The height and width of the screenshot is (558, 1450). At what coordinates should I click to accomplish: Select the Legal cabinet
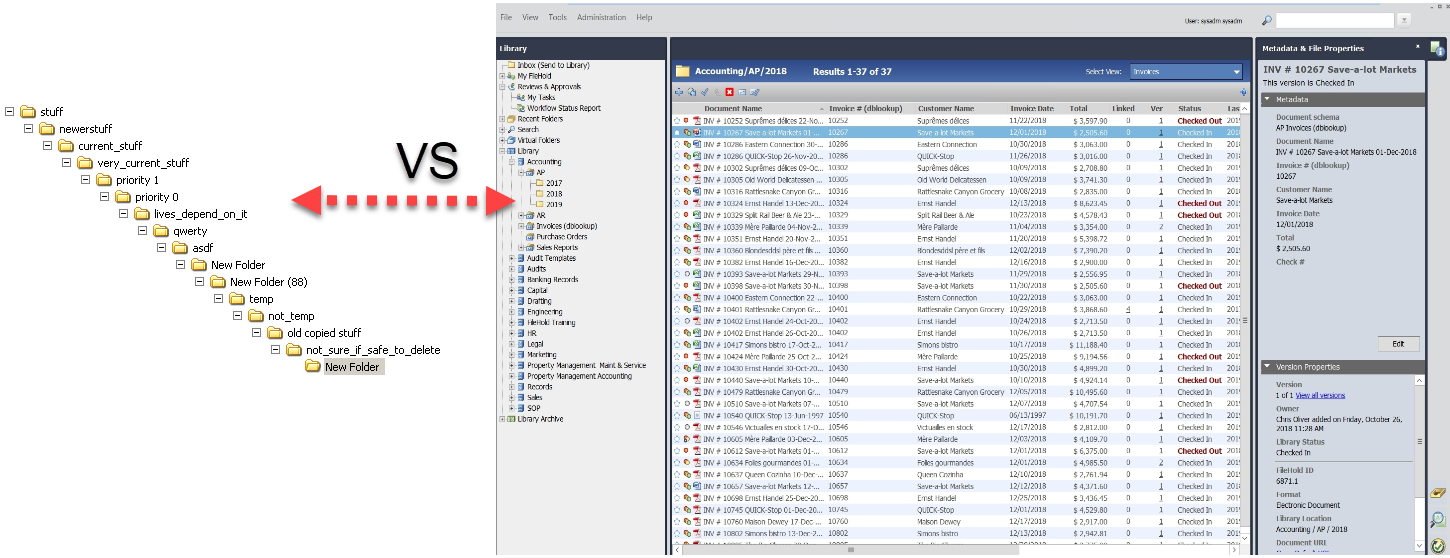pyautogui.click(x=536, y=344)
